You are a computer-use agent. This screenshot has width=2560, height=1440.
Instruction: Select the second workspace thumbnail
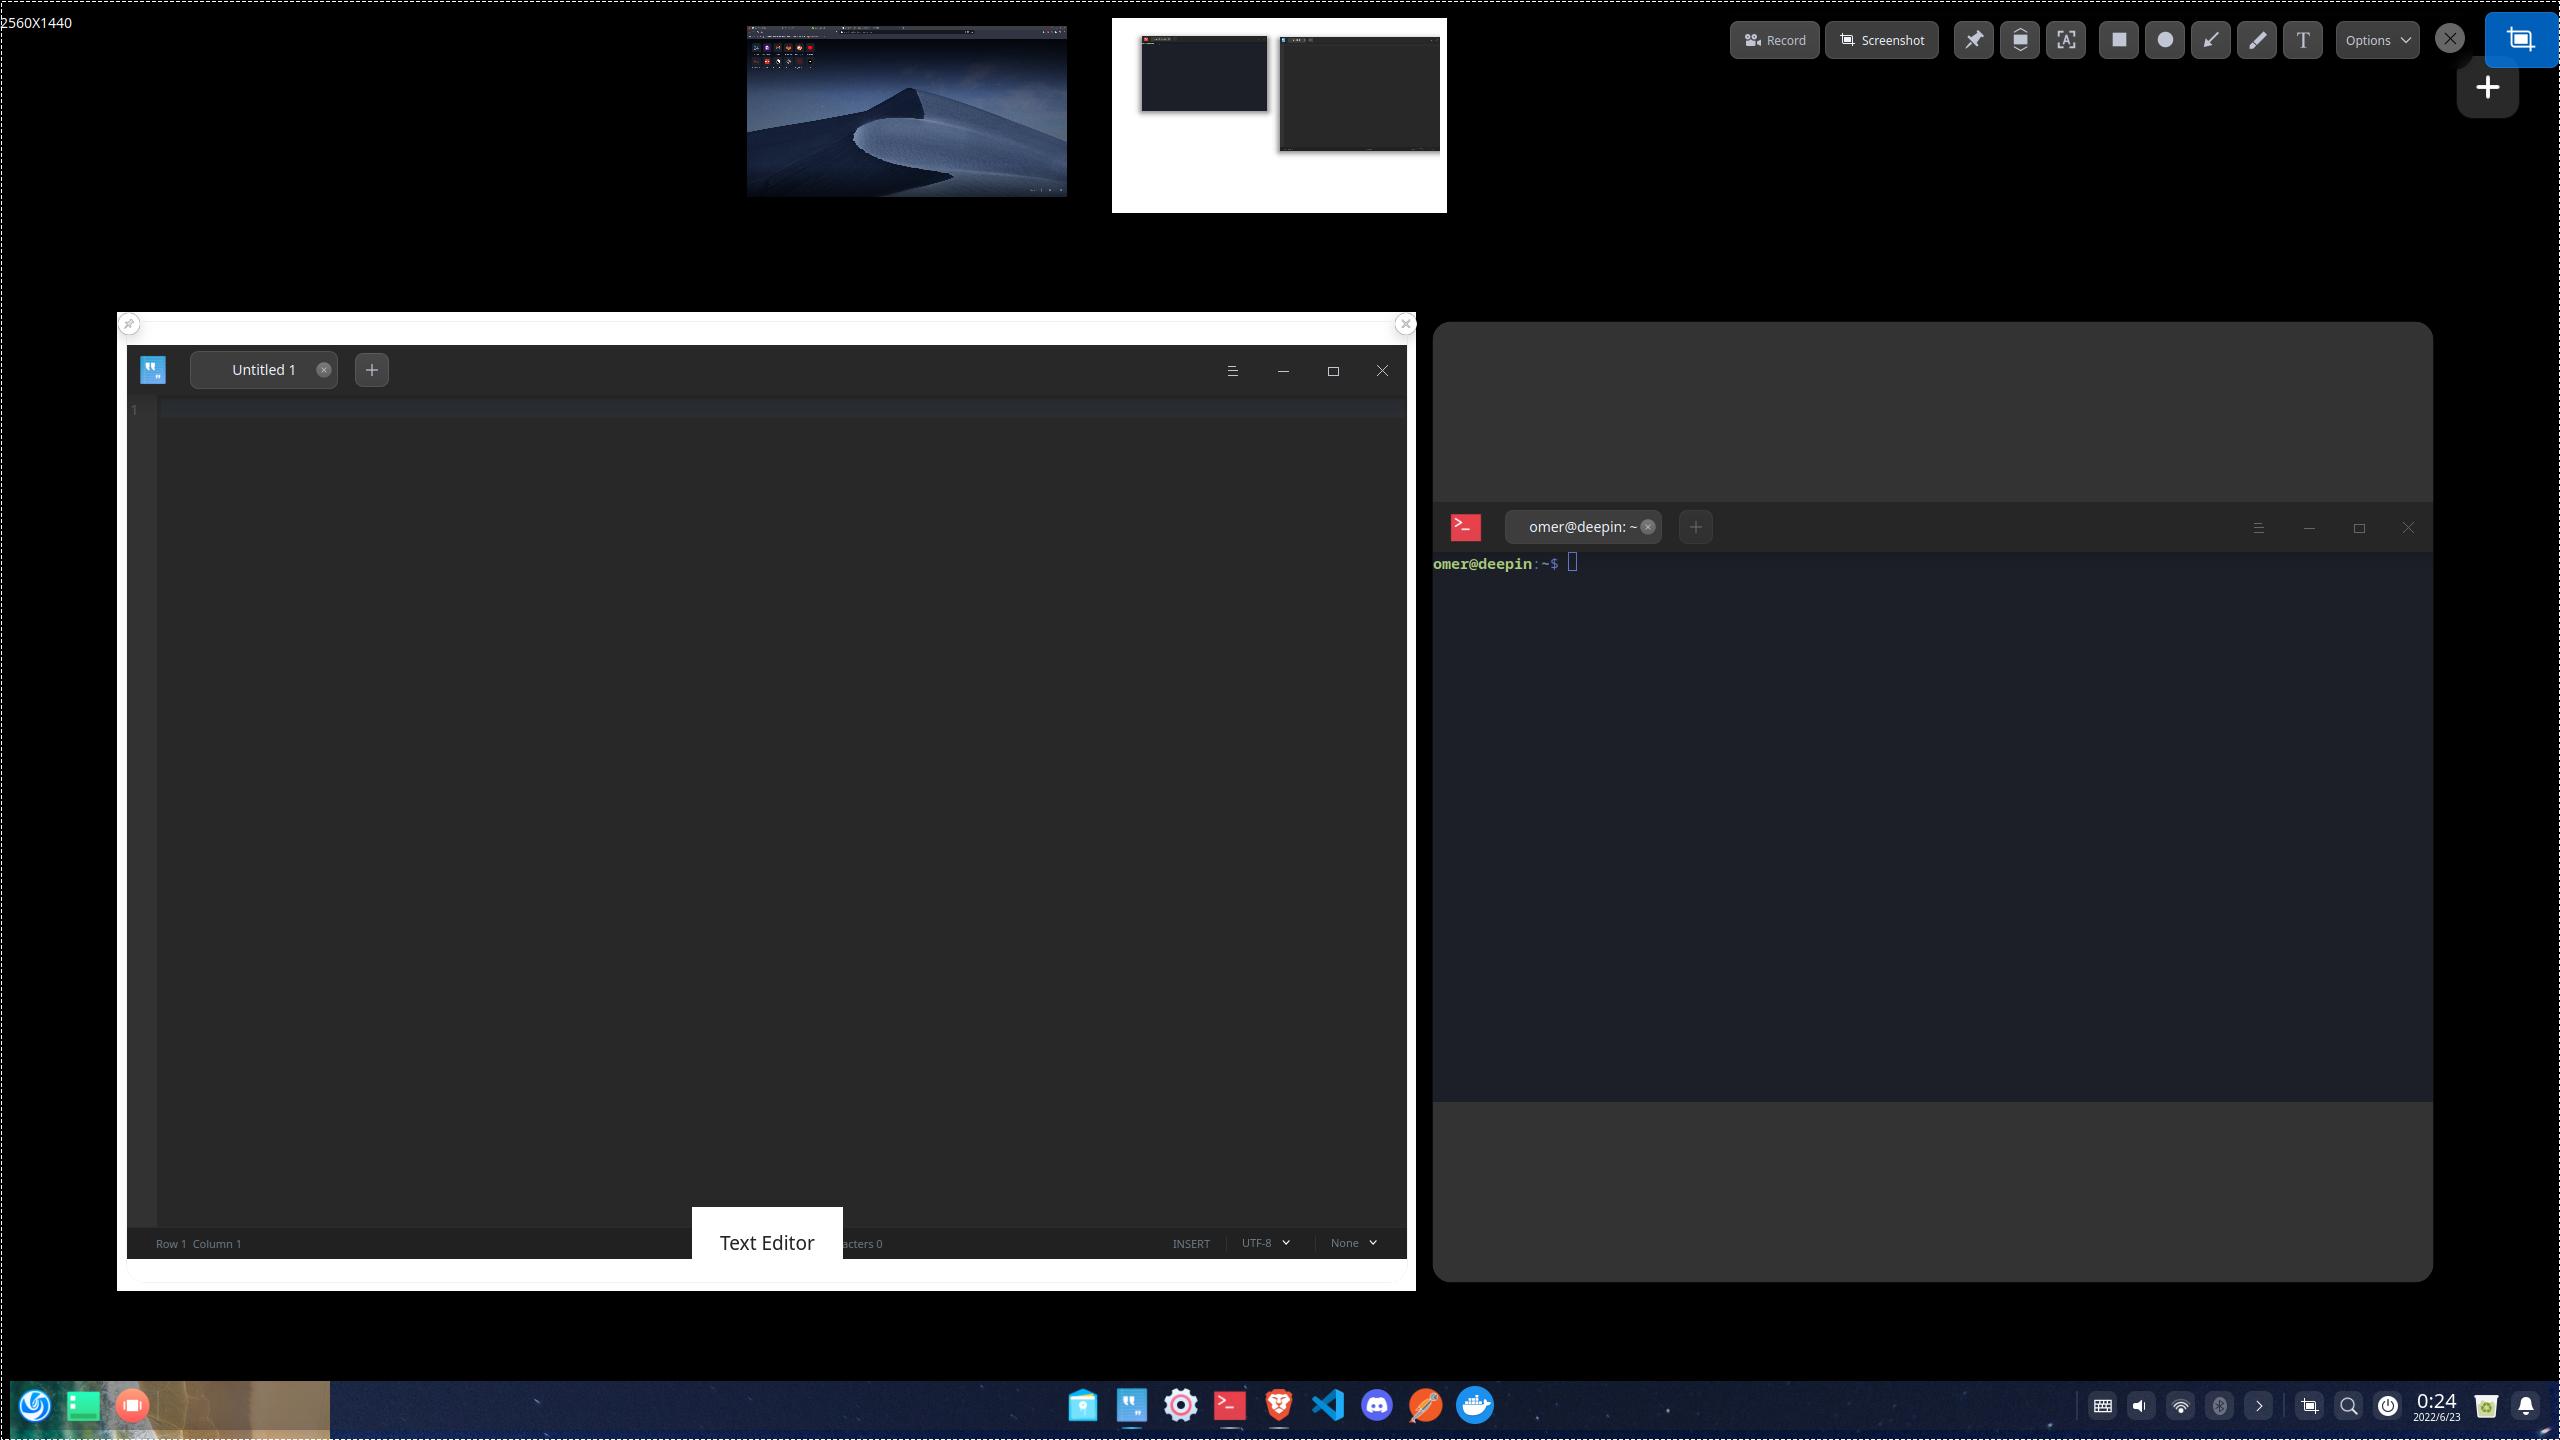tap(1279, 115)
